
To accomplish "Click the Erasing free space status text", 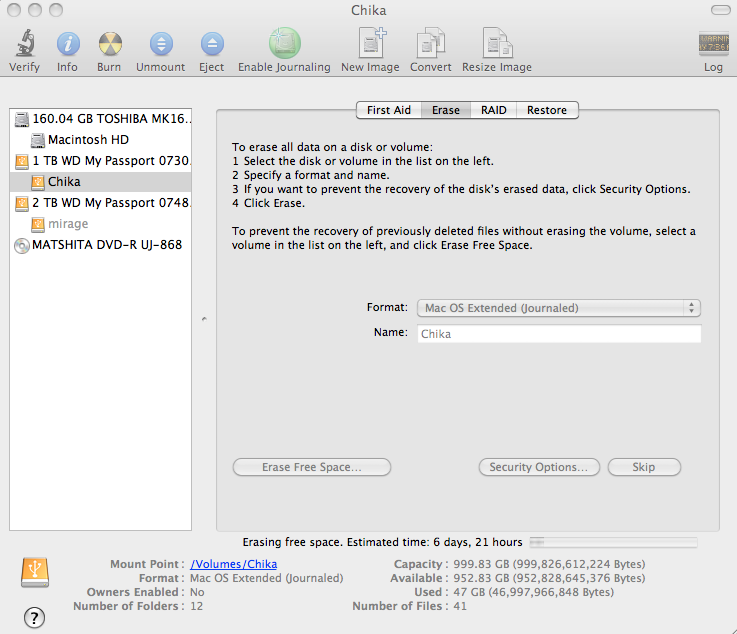I will 382,542.
